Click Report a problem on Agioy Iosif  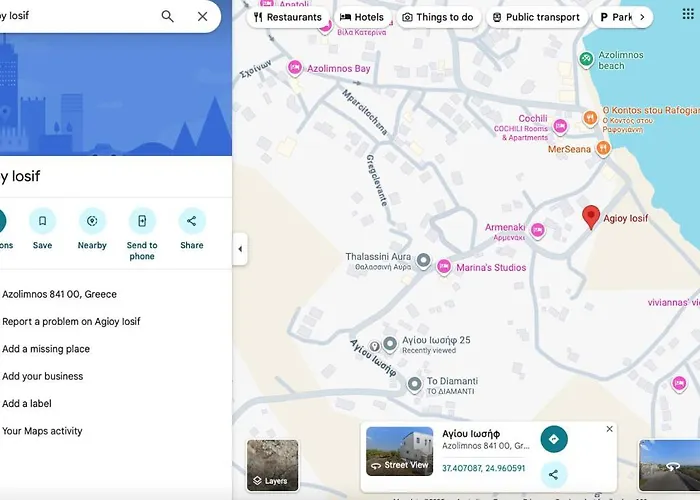pos(71,322)
